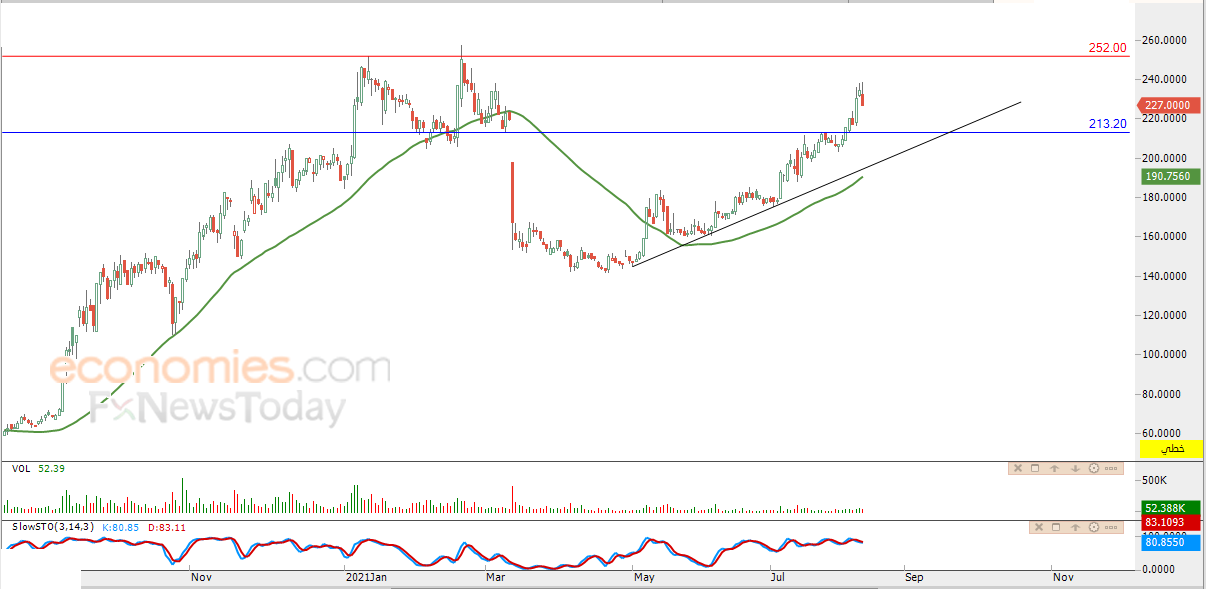
Task: Select the red 252.00 resistance line label
Action: point(1107,47)
